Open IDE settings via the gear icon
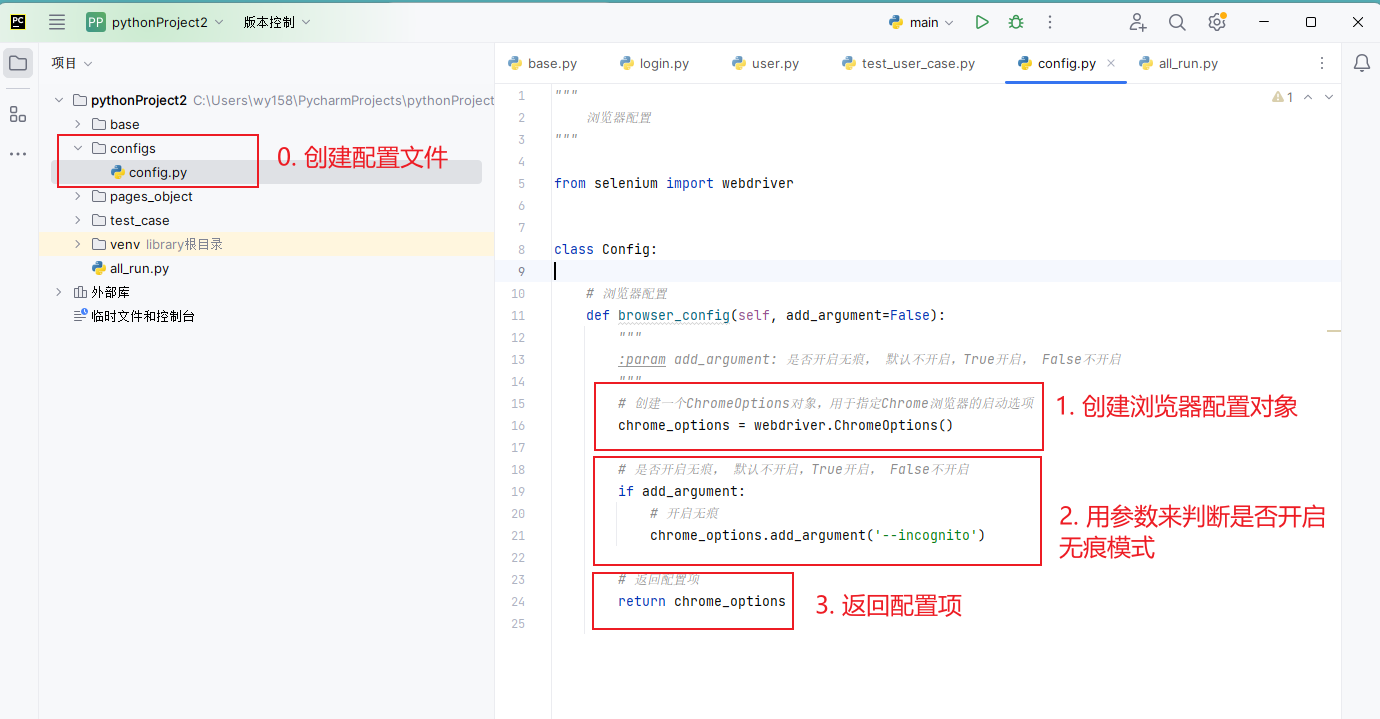Viewport: 1380px width, 719px height. point(1217,21)
